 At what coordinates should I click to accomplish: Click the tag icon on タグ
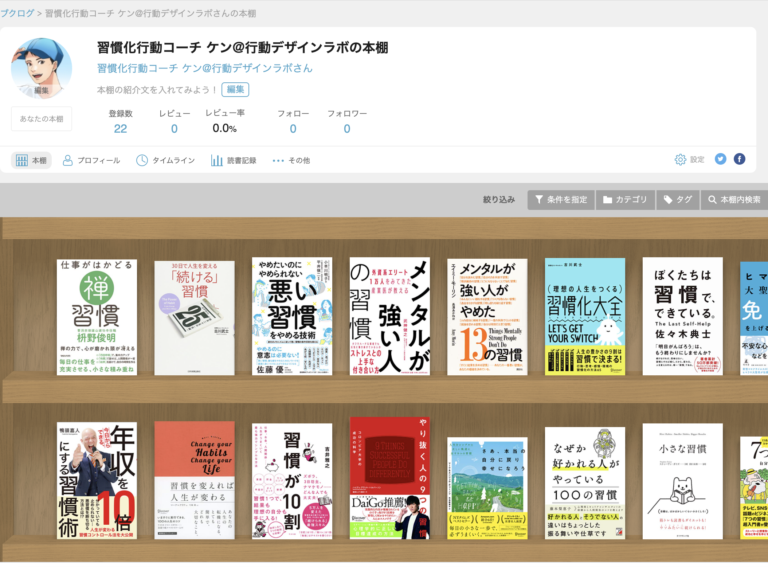[668, 200]
